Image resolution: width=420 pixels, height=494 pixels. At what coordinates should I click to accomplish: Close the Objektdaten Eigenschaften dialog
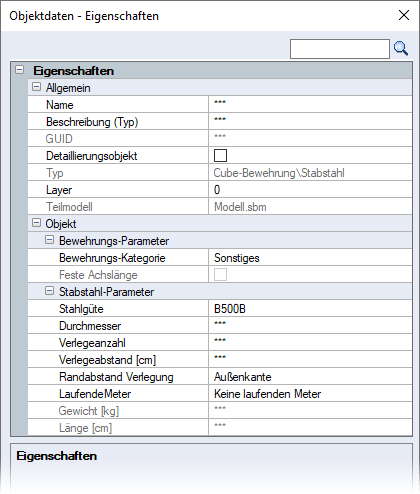coord(404,15)
